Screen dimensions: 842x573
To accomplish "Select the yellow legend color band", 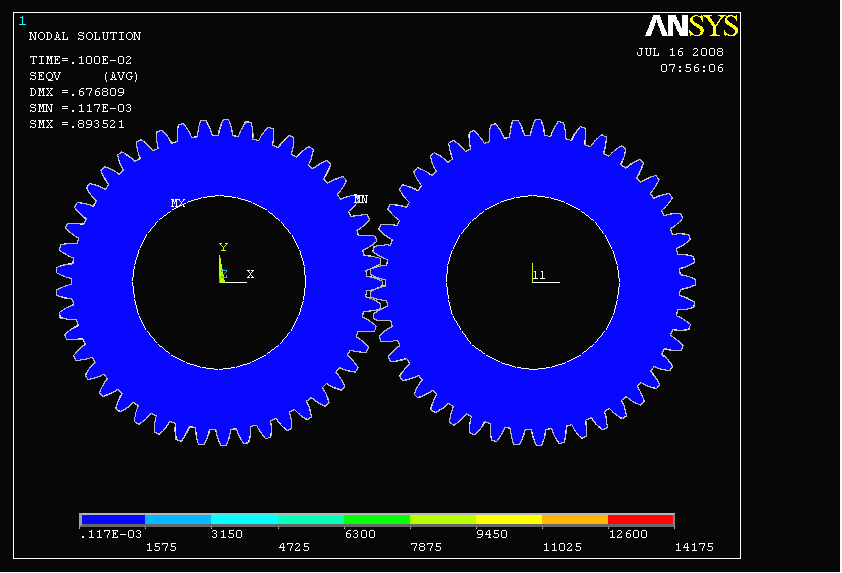I will coord(508,520).
